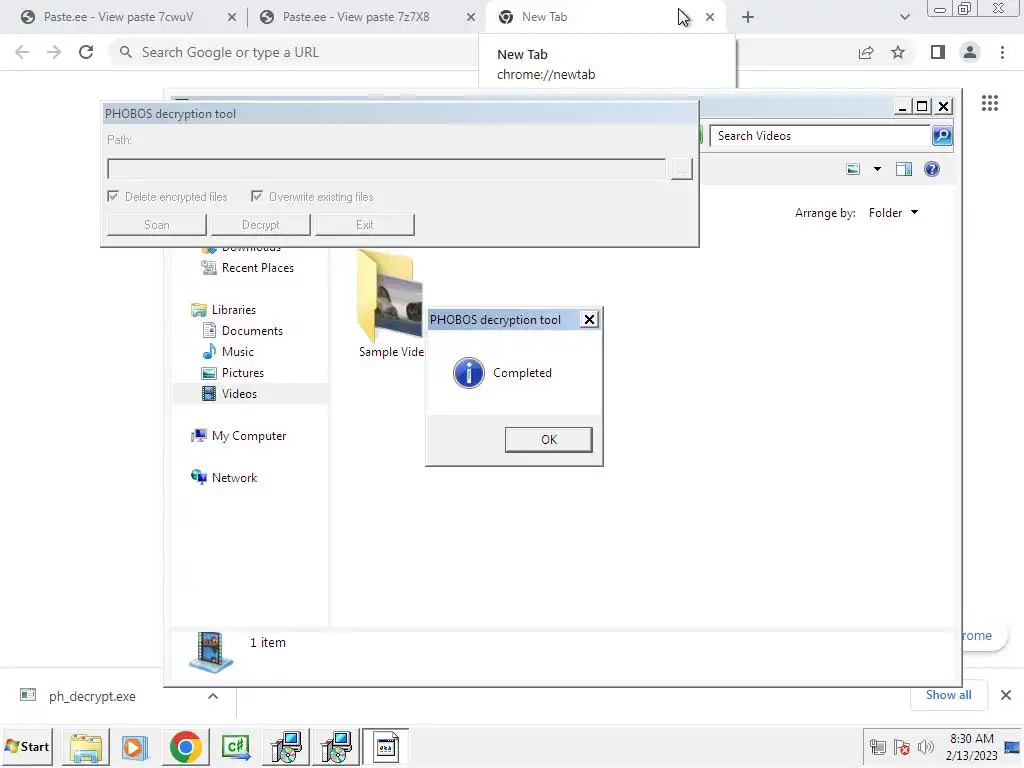Click ph_decrypt.exe download item
The height and width of the screenshot is (768, 1024).
click(92, 696)
